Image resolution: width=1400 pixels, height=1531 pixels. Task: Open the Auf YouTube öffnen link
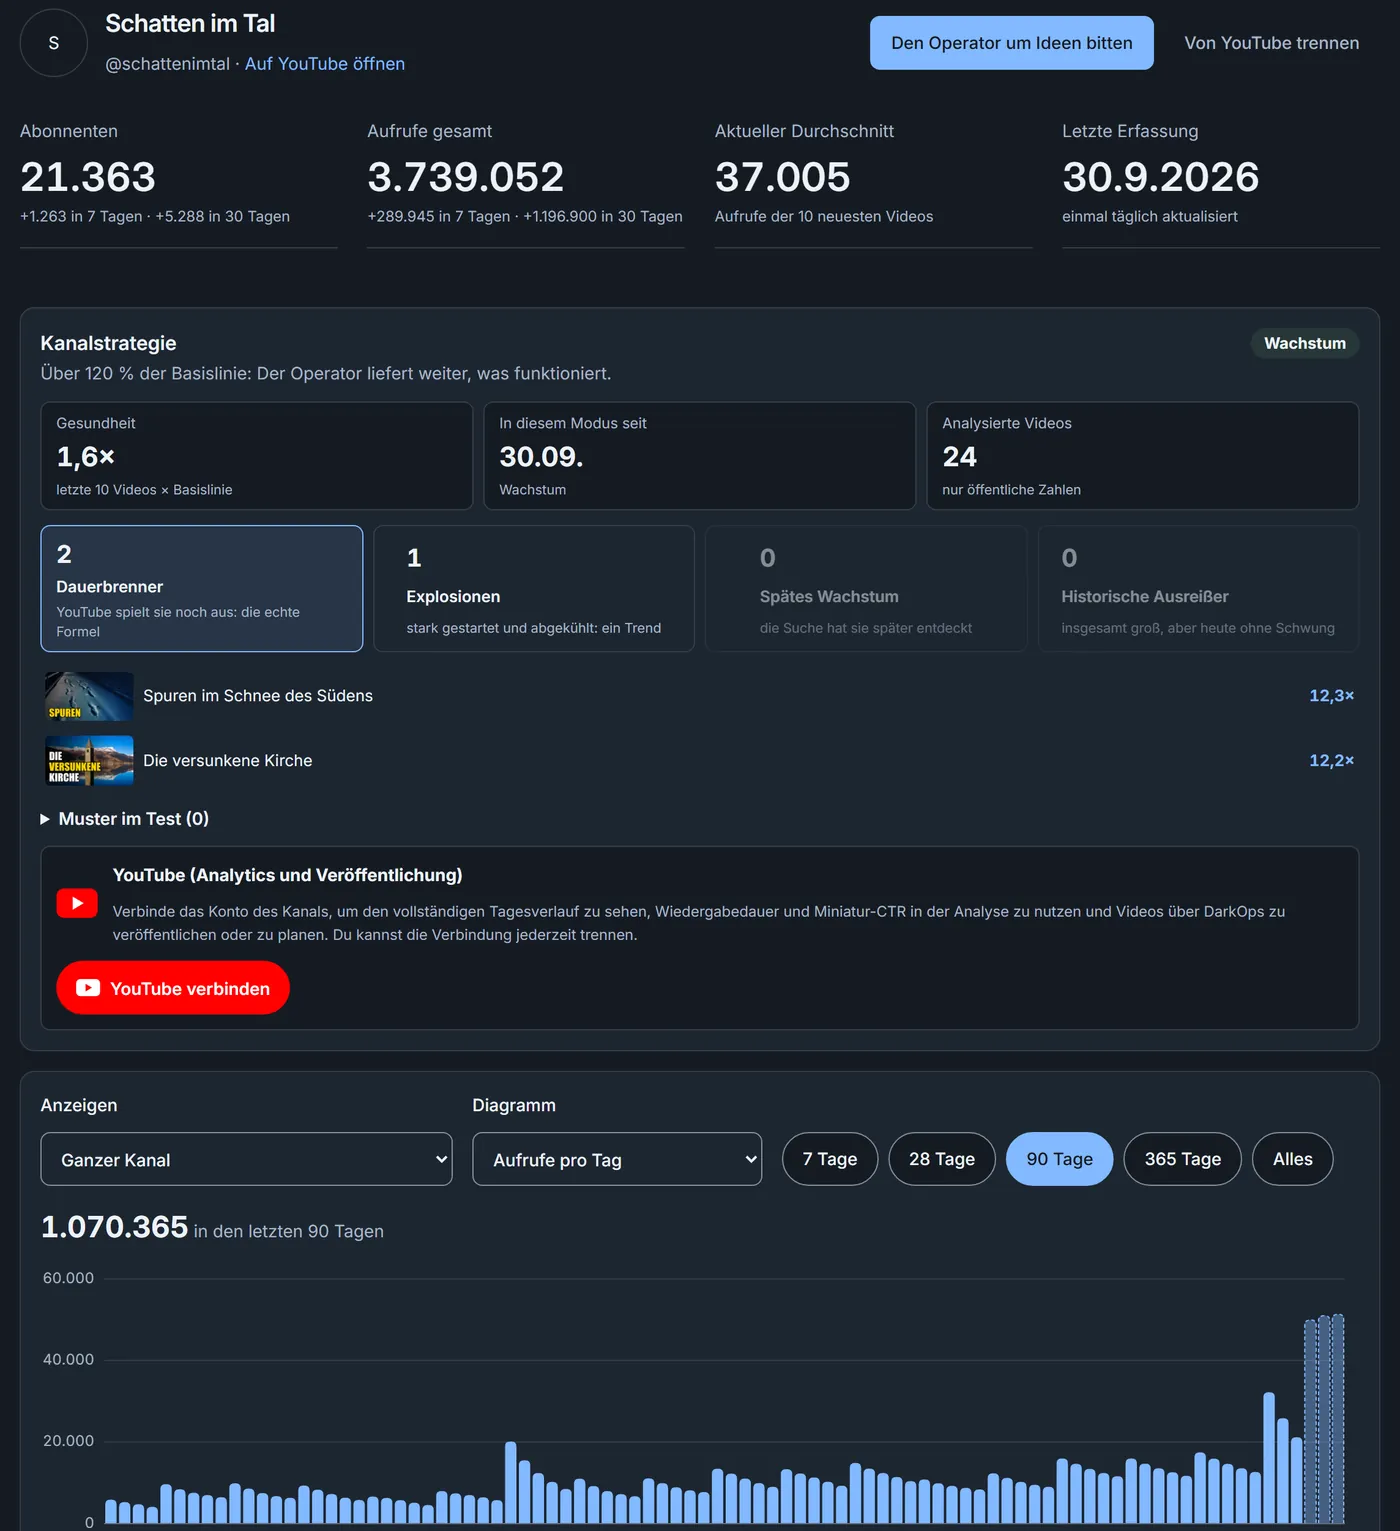tap(325, 64)
